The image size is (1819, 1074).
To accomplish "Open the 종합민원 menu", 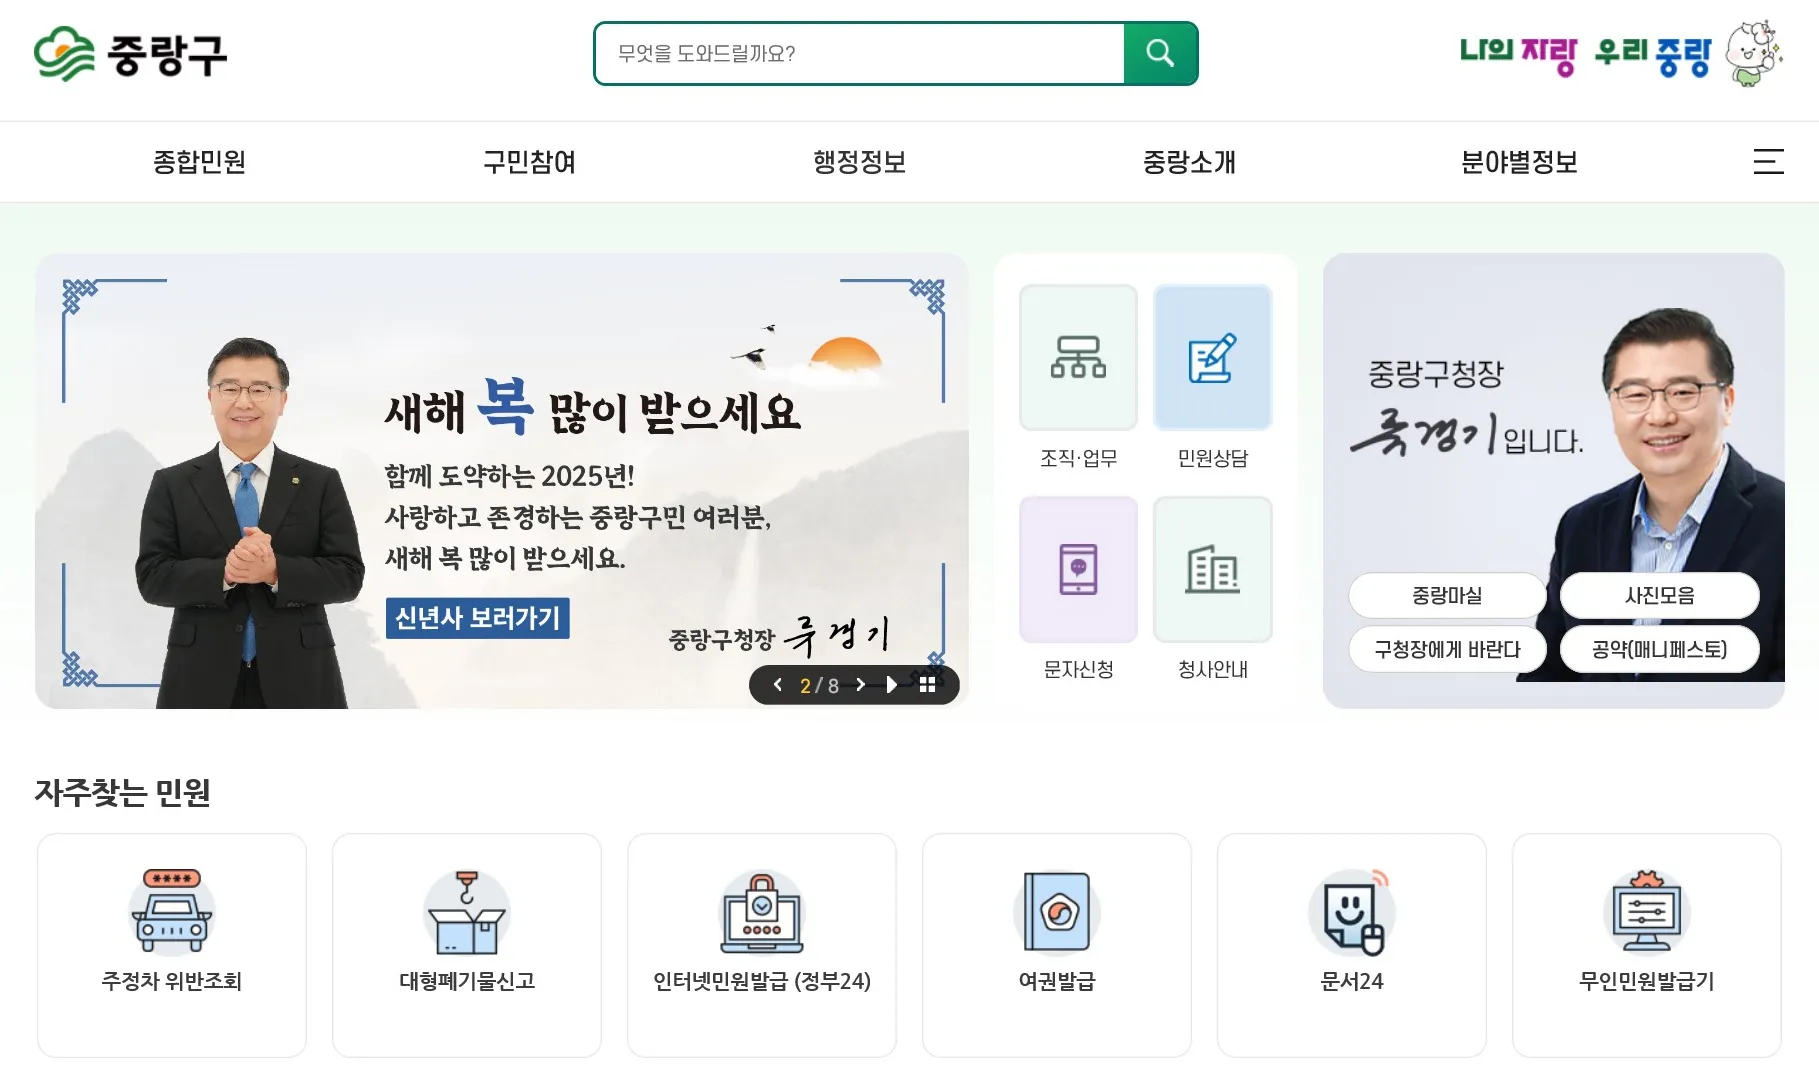I will [199, 162].
